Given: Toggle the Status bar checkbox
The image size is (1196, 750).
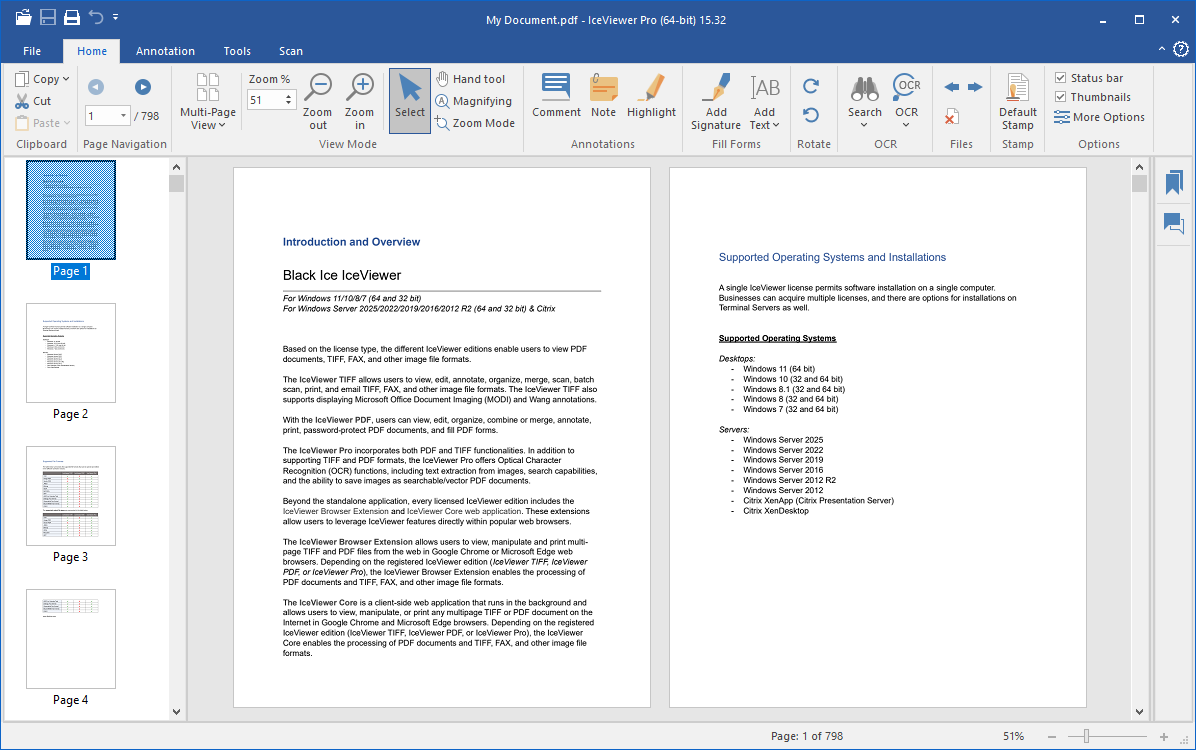Looking at the screenshot, I should [x=1060, y=78].
